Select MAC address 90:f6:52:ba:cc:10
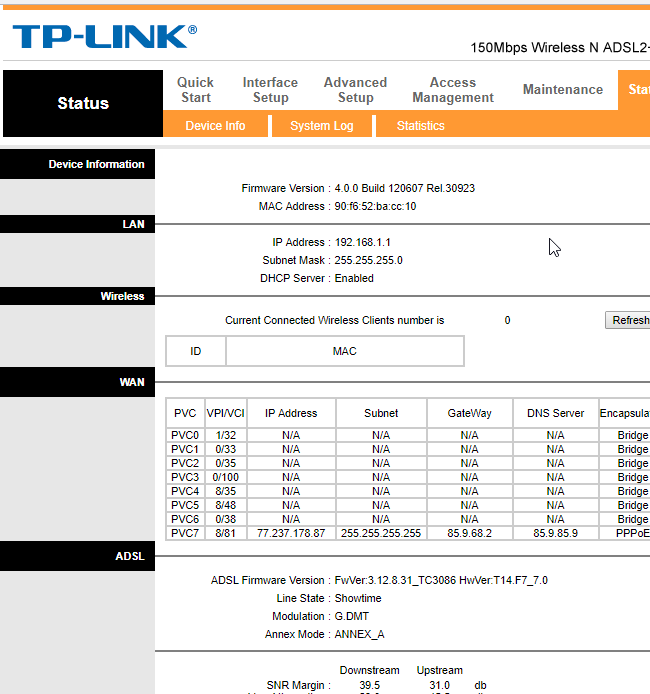 click(x=375, y=206)
